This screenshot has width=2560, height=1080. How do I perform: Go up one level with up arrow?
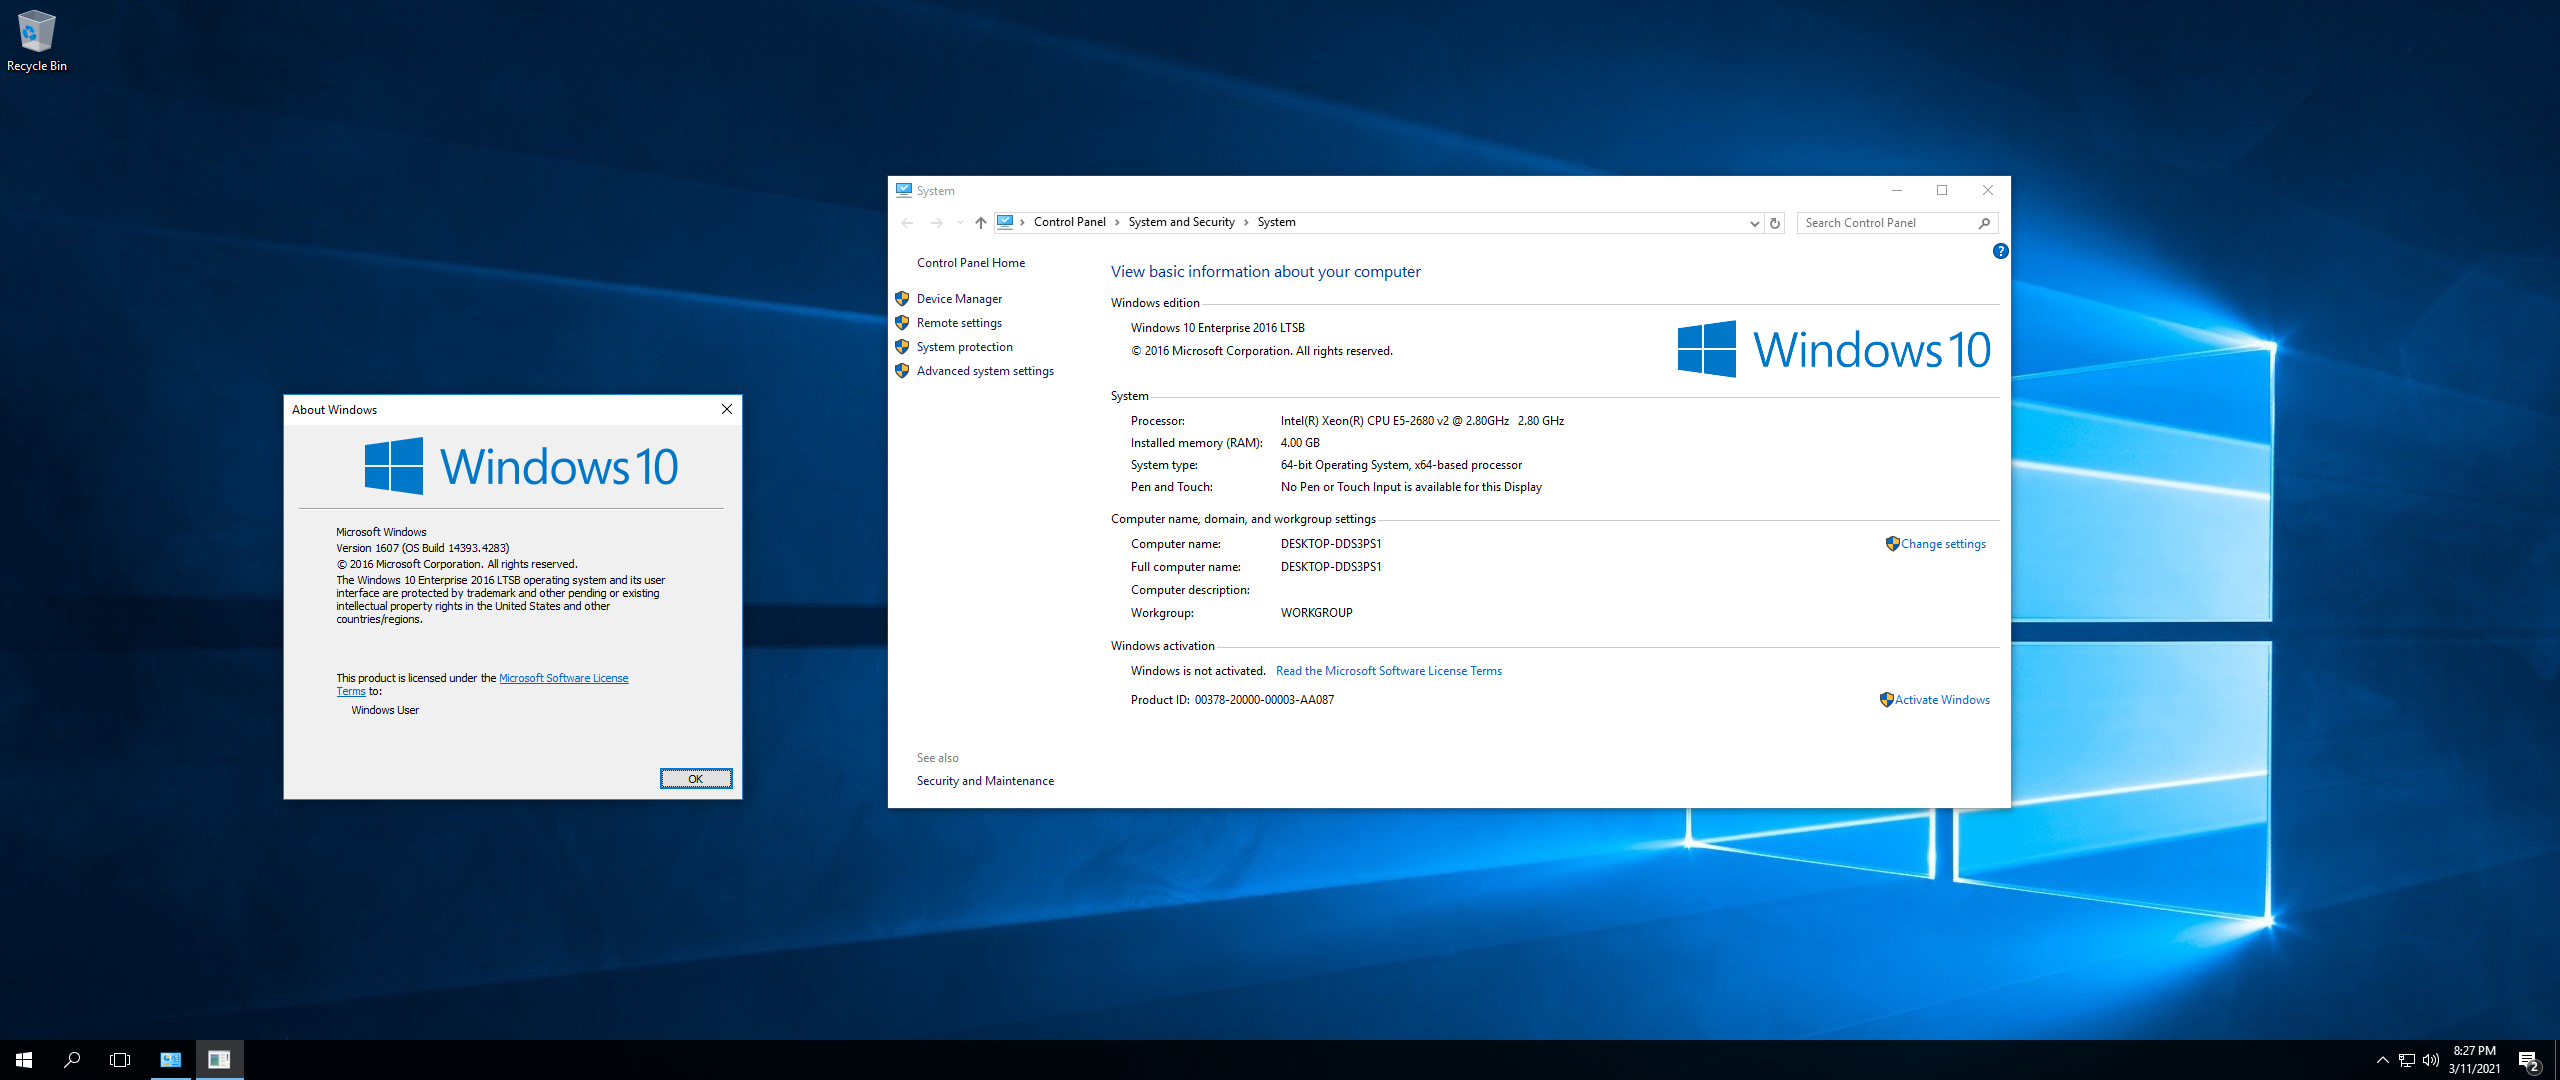(x=981, y=223)
